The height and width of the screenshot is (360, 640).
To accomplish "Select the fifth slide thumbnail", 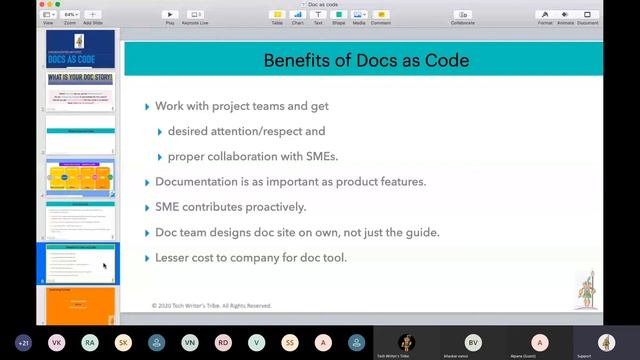I will tap(80, 221).
